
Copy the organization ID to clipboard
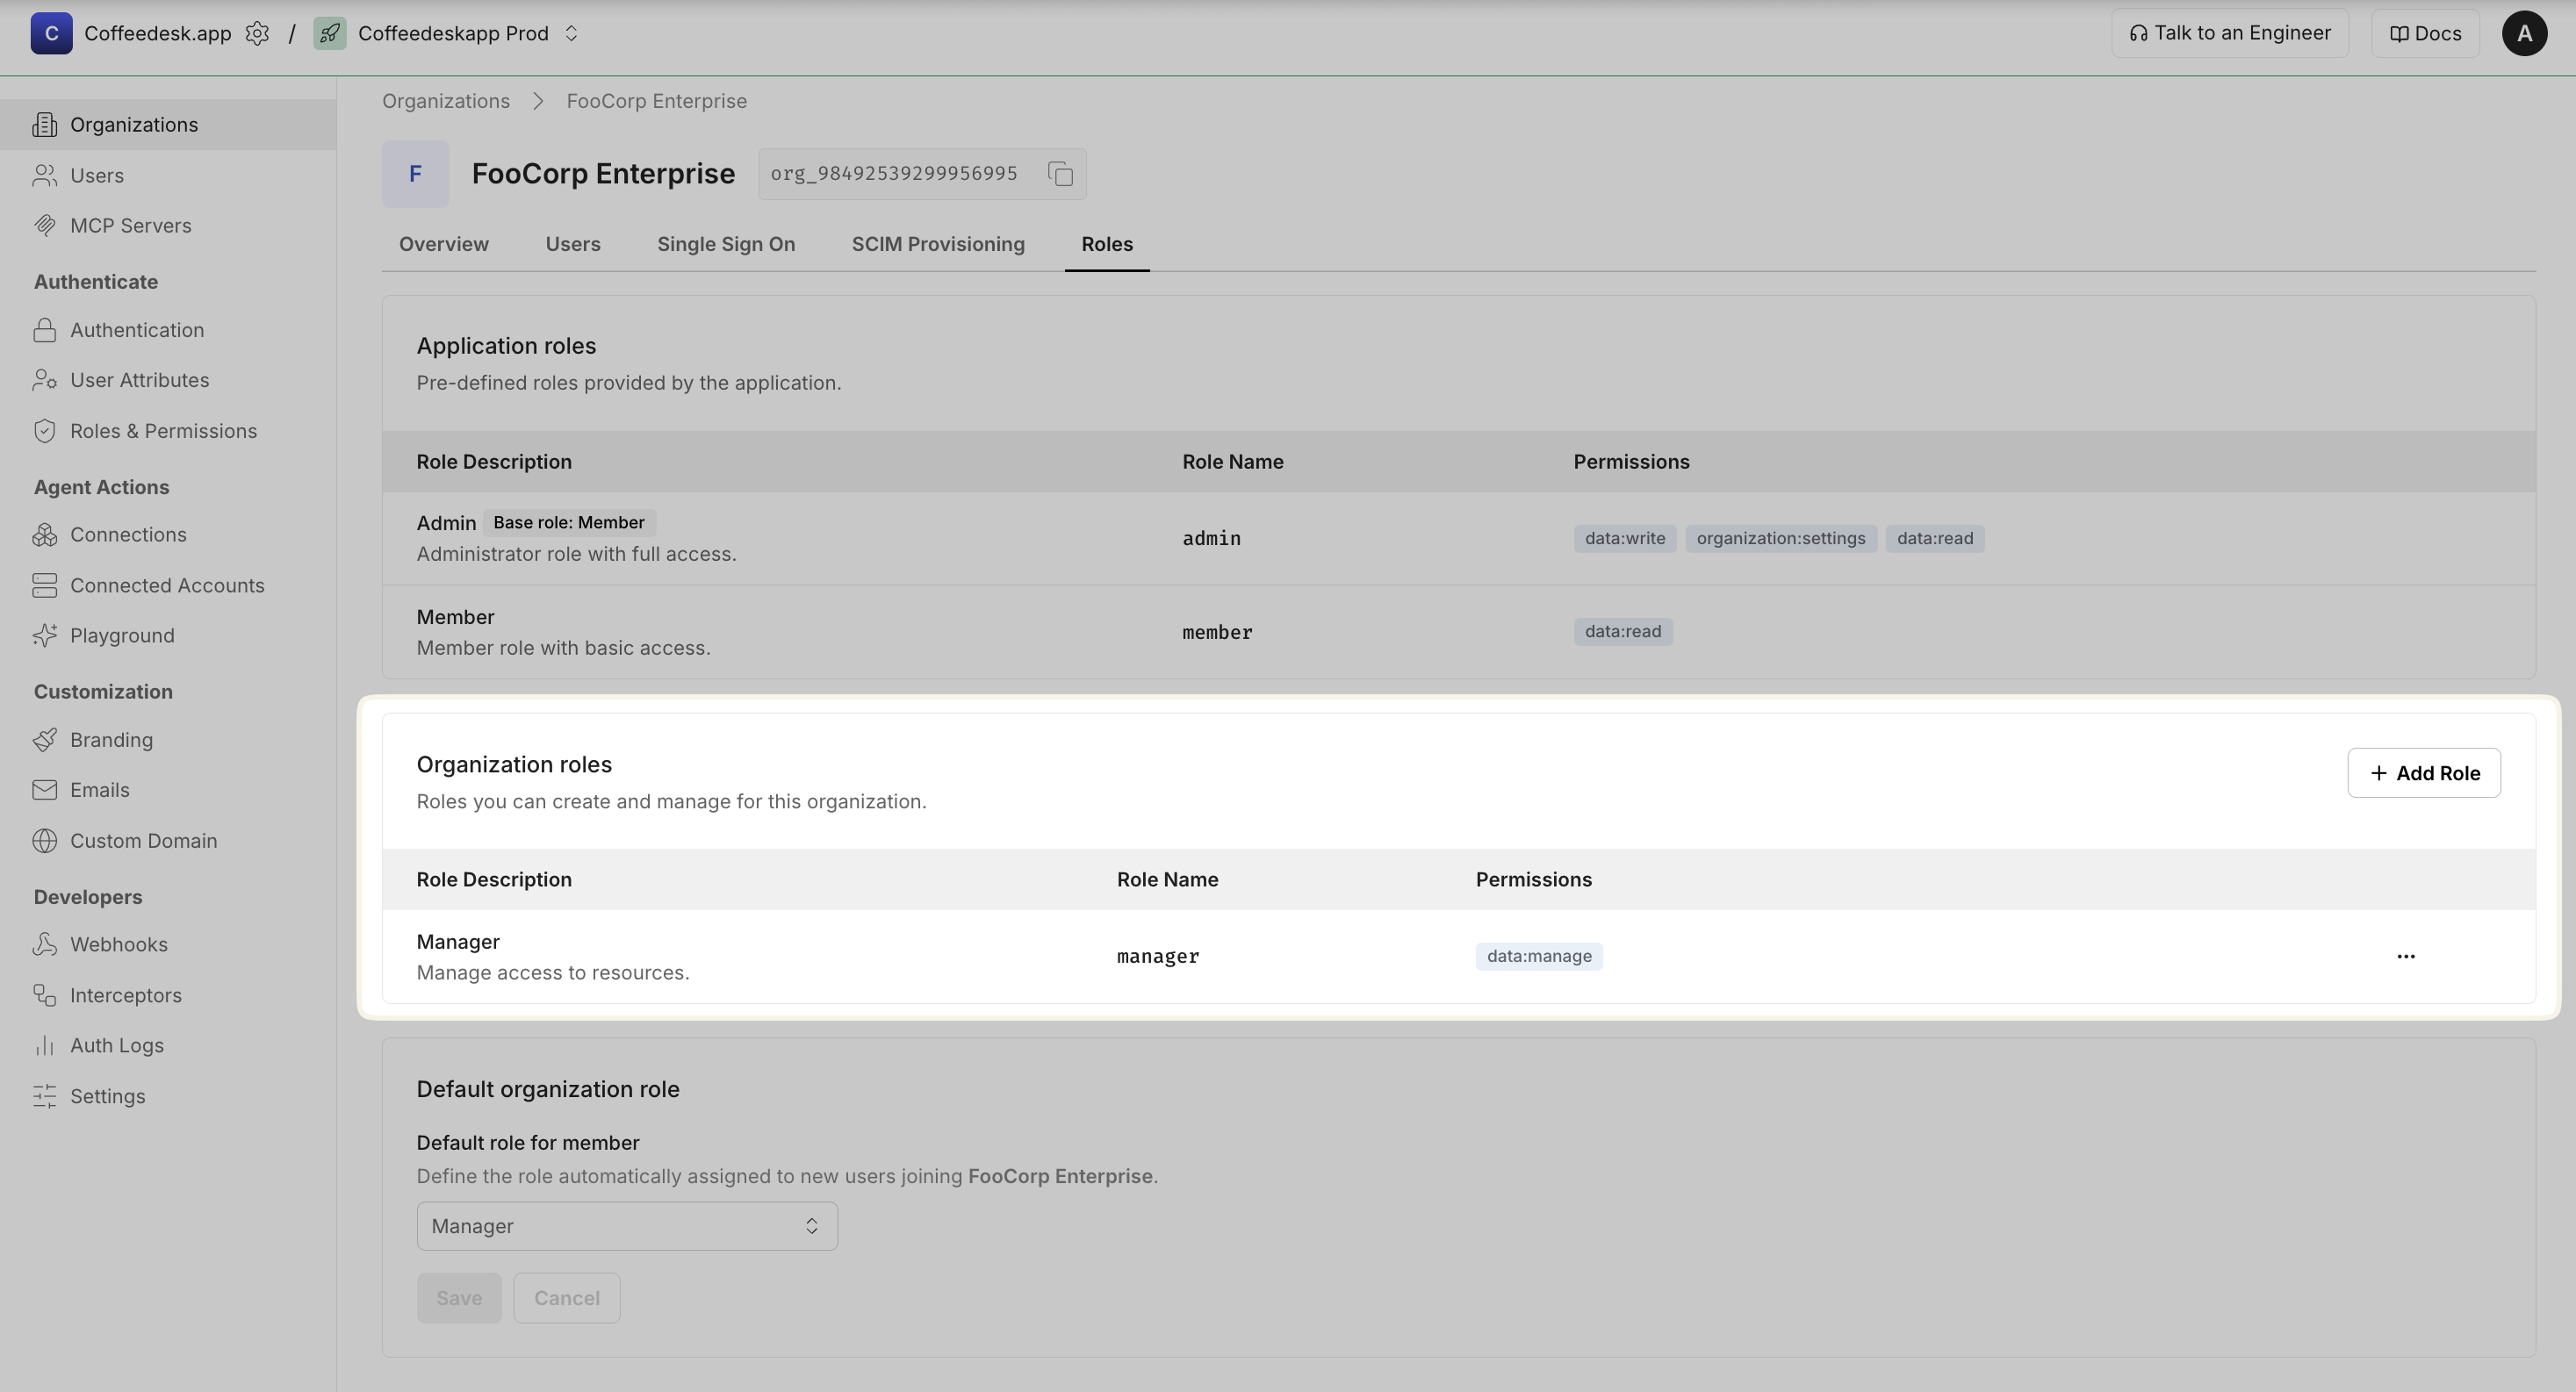pos(1060,174)
